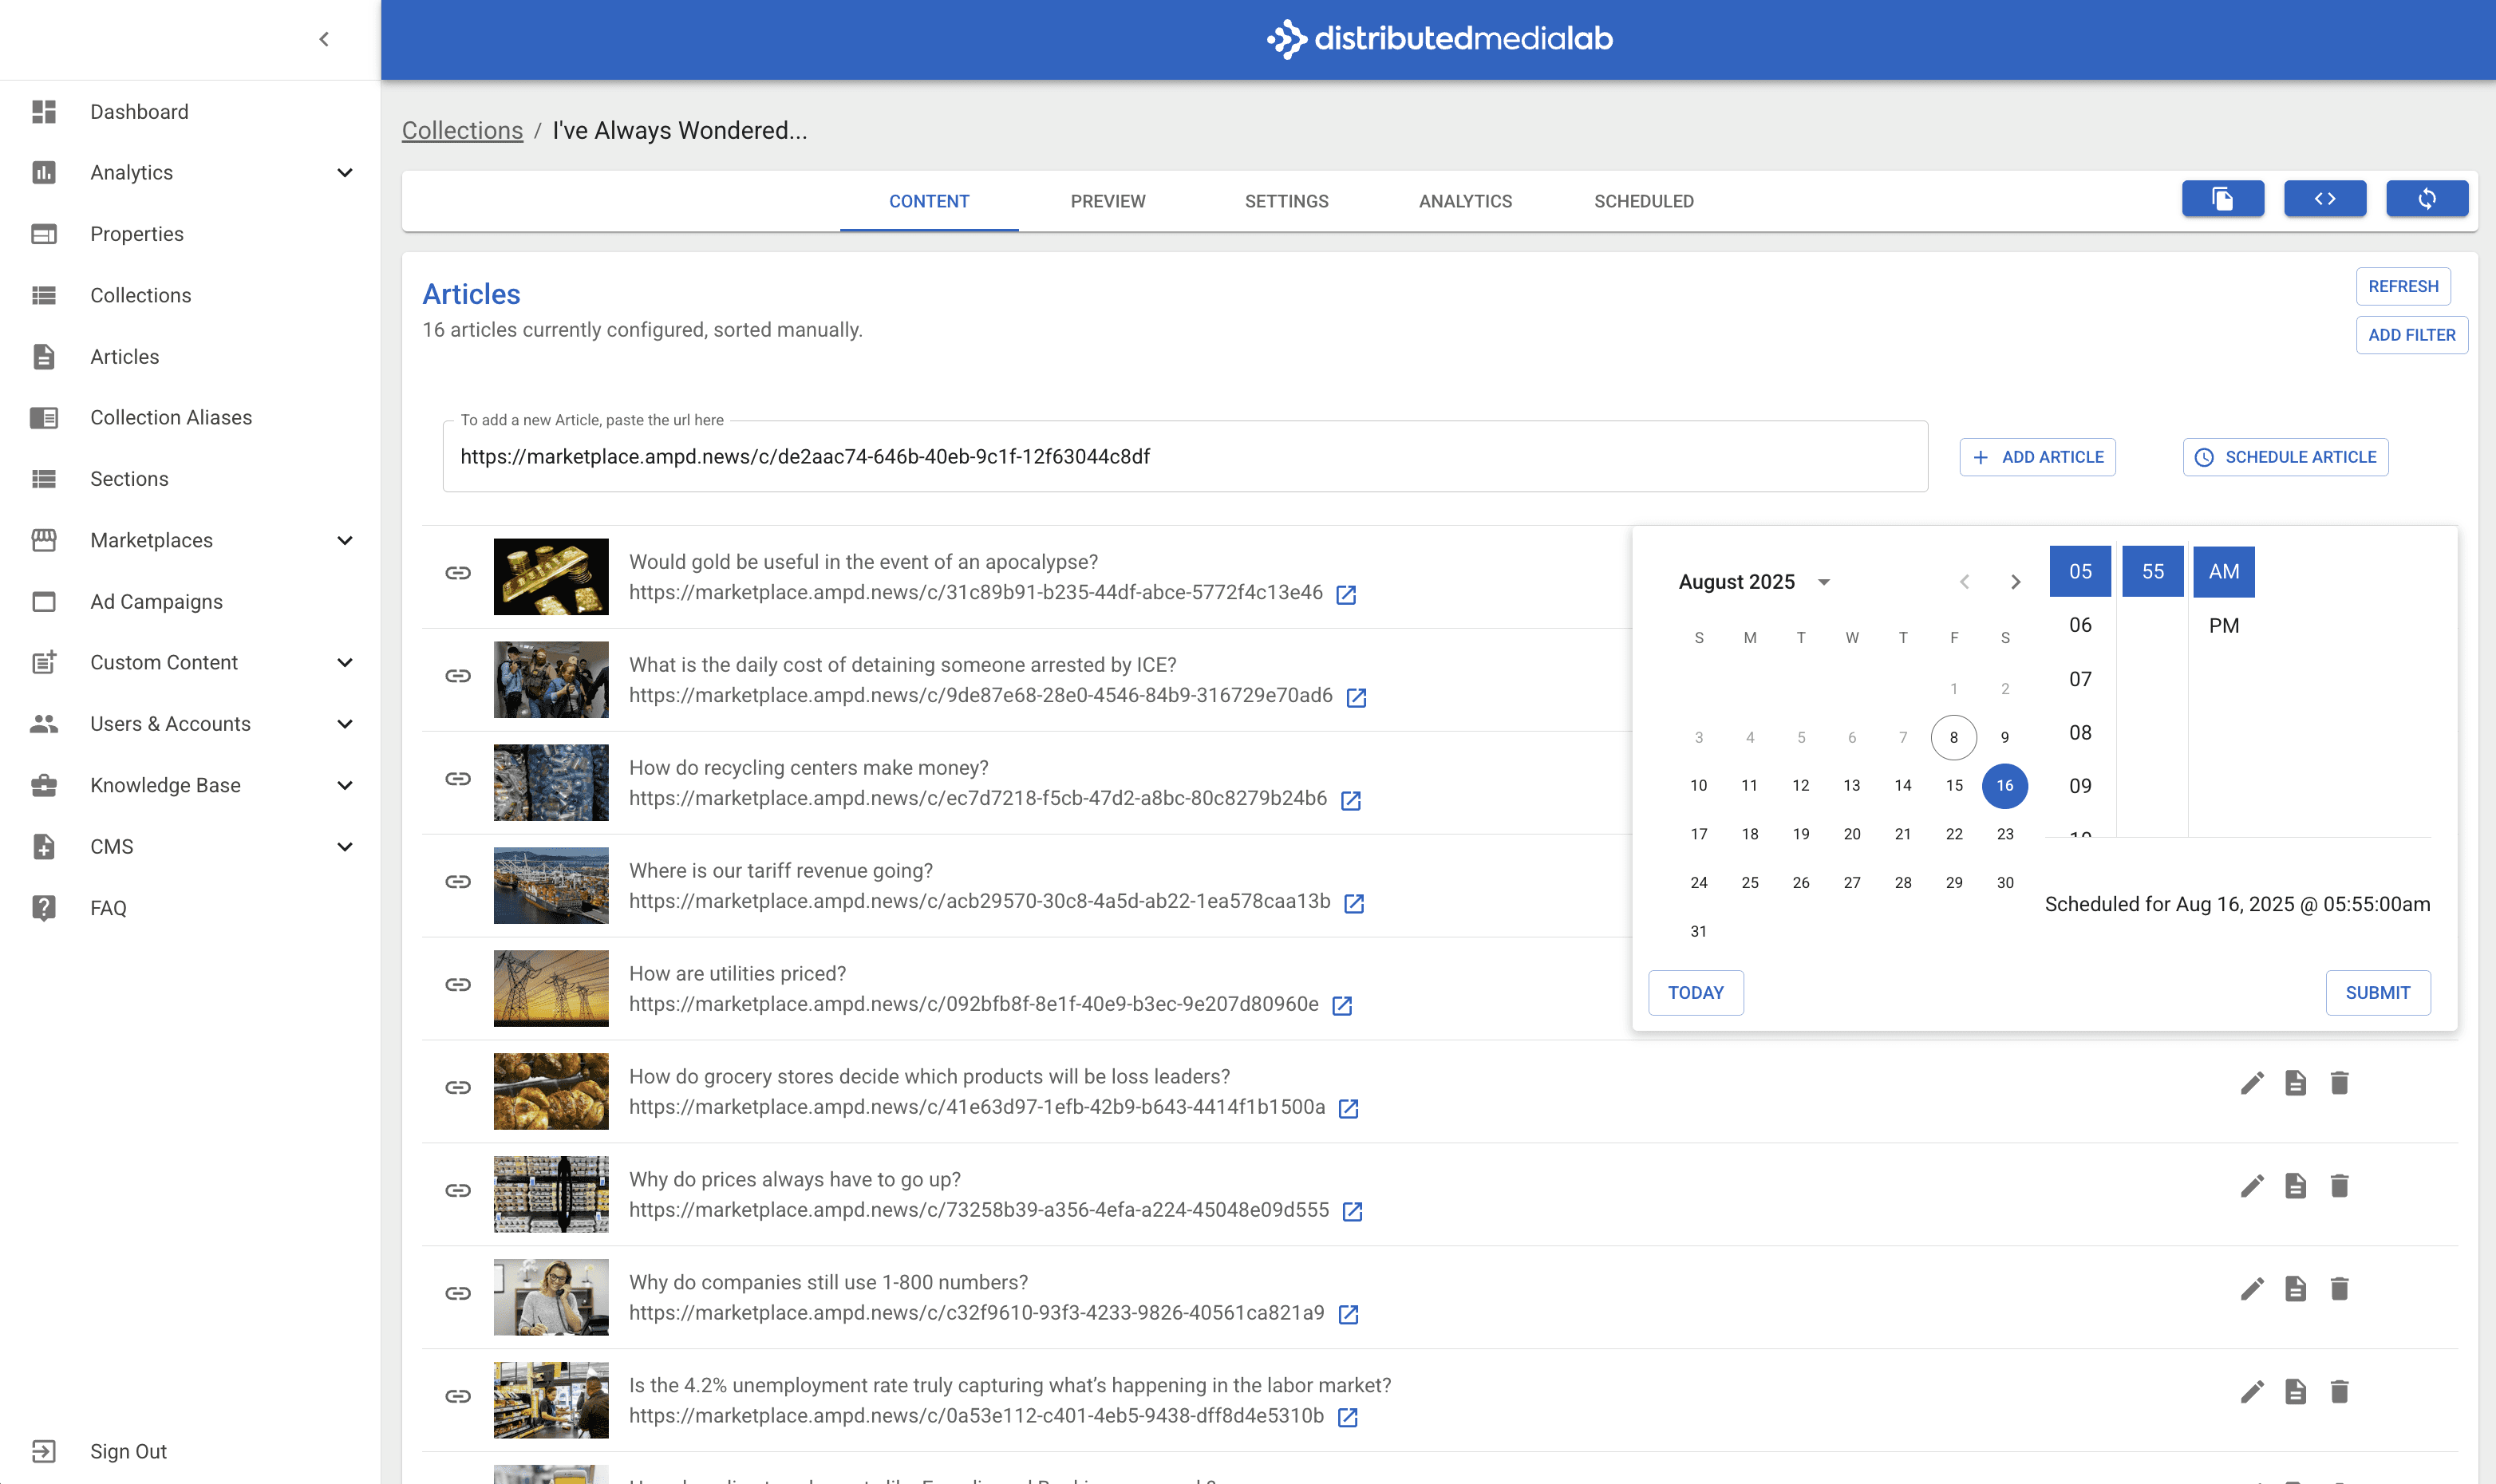The height and width of the screenshot is (1484, 2496).
Task: Click the SUBMIT button in scheduler
Action: (2377, 992)
